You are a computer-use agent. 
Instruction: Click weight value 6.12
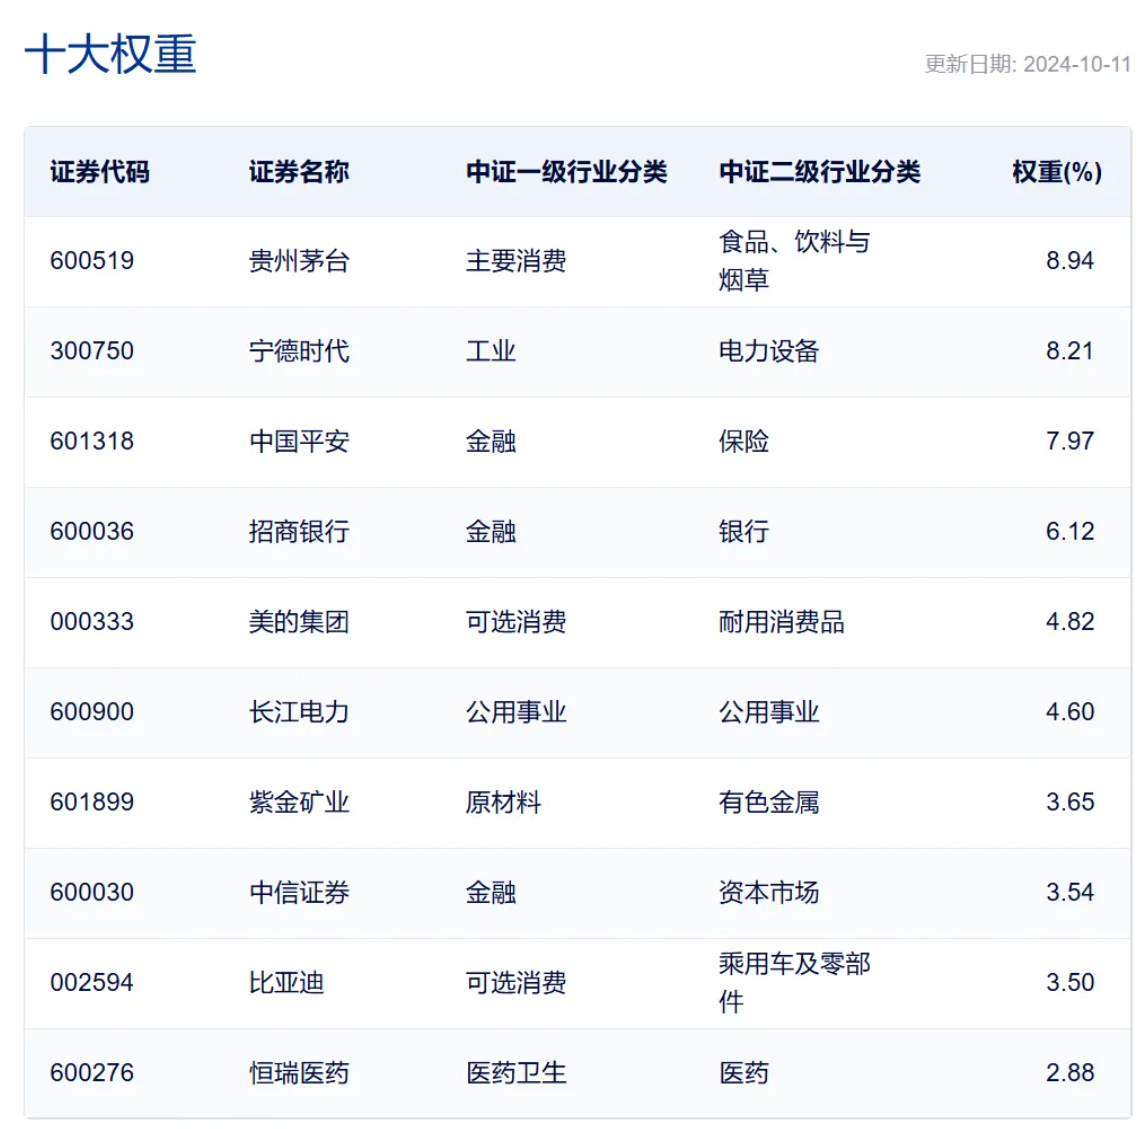(x=1070, y=531)
